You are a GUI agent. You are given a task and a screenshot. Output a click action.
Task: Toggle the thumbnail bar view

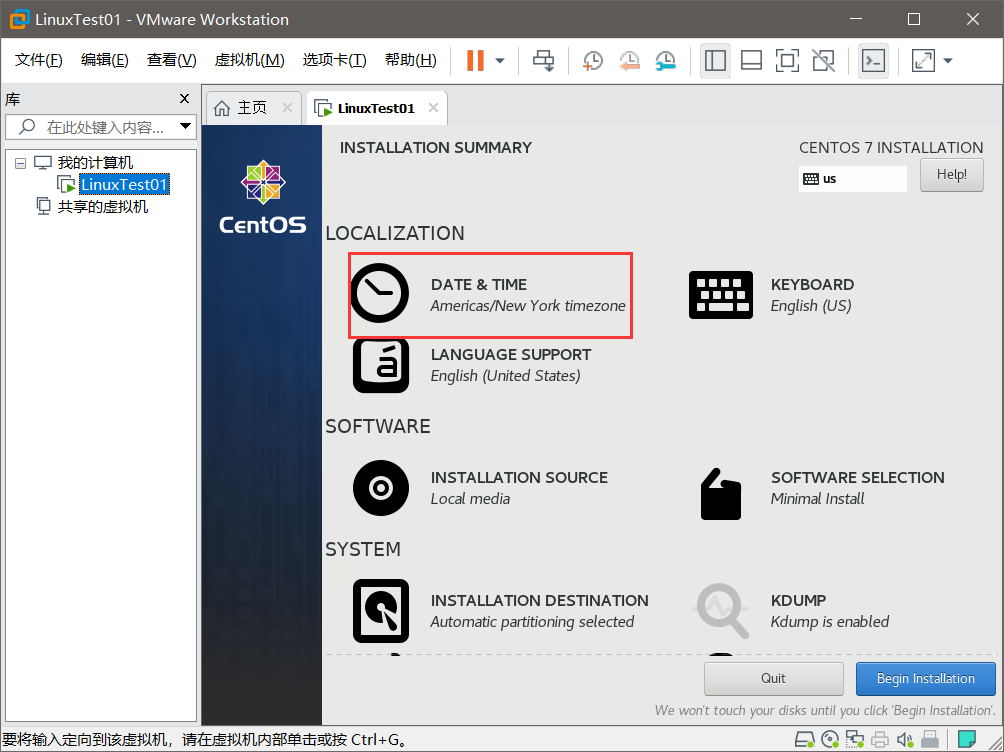pyautogui.click(x=751, y=61)
